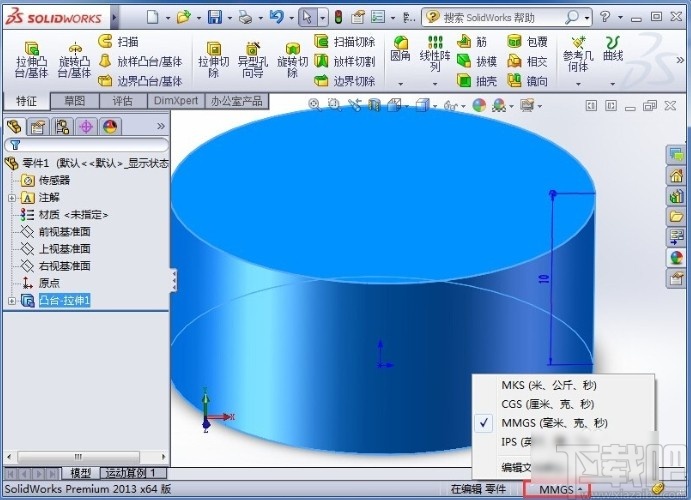Click the Linear Pattern (线性阵列) tool

click(435, 53)
